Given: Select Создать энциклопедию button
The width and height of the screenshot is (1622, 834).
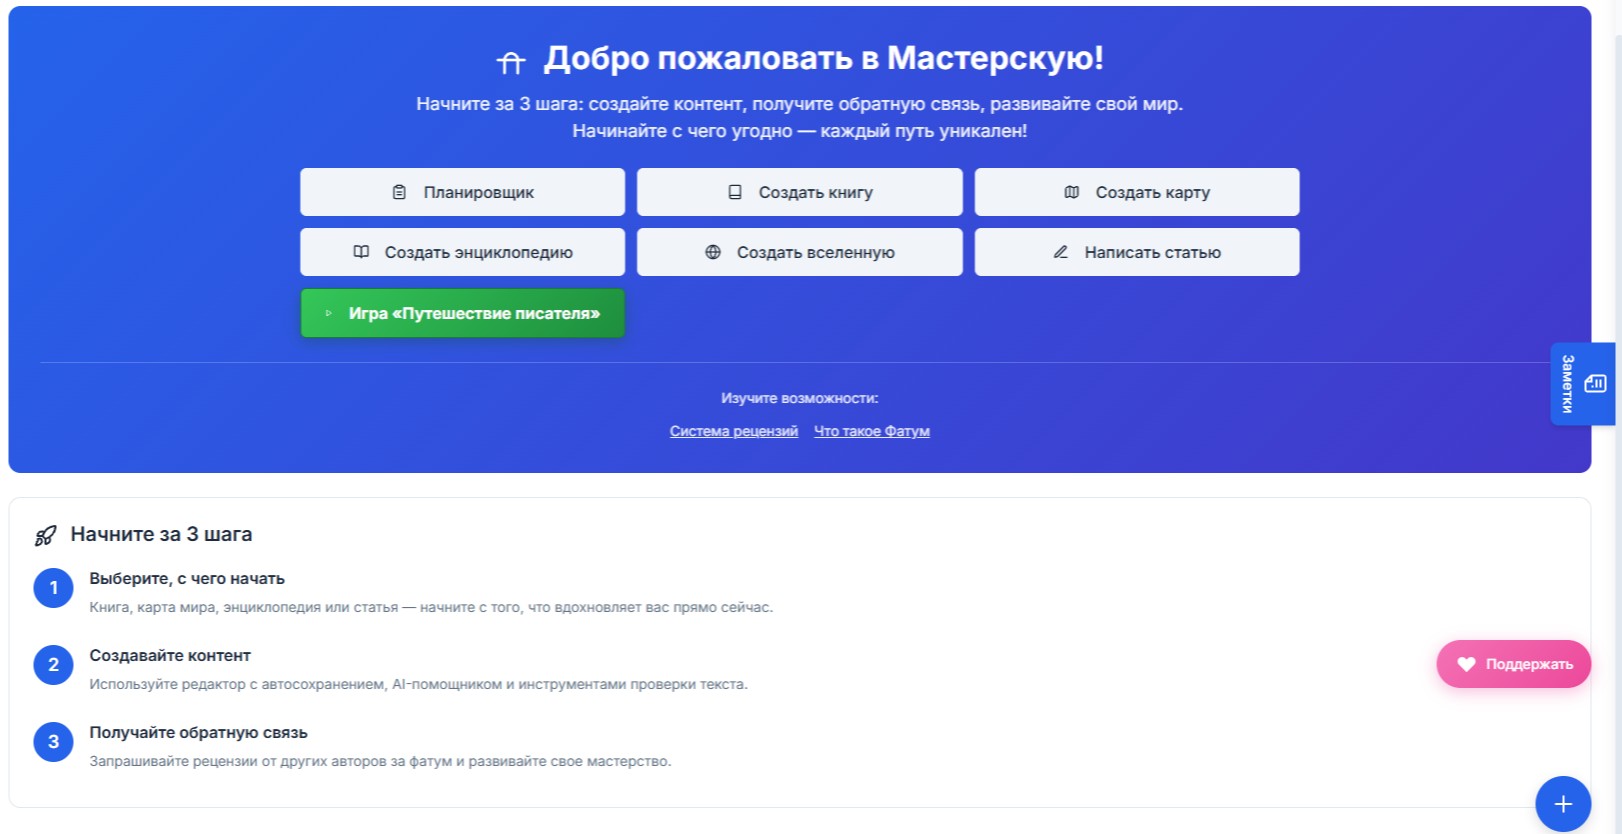Looking at the screenshot, I should pos(462,252).
